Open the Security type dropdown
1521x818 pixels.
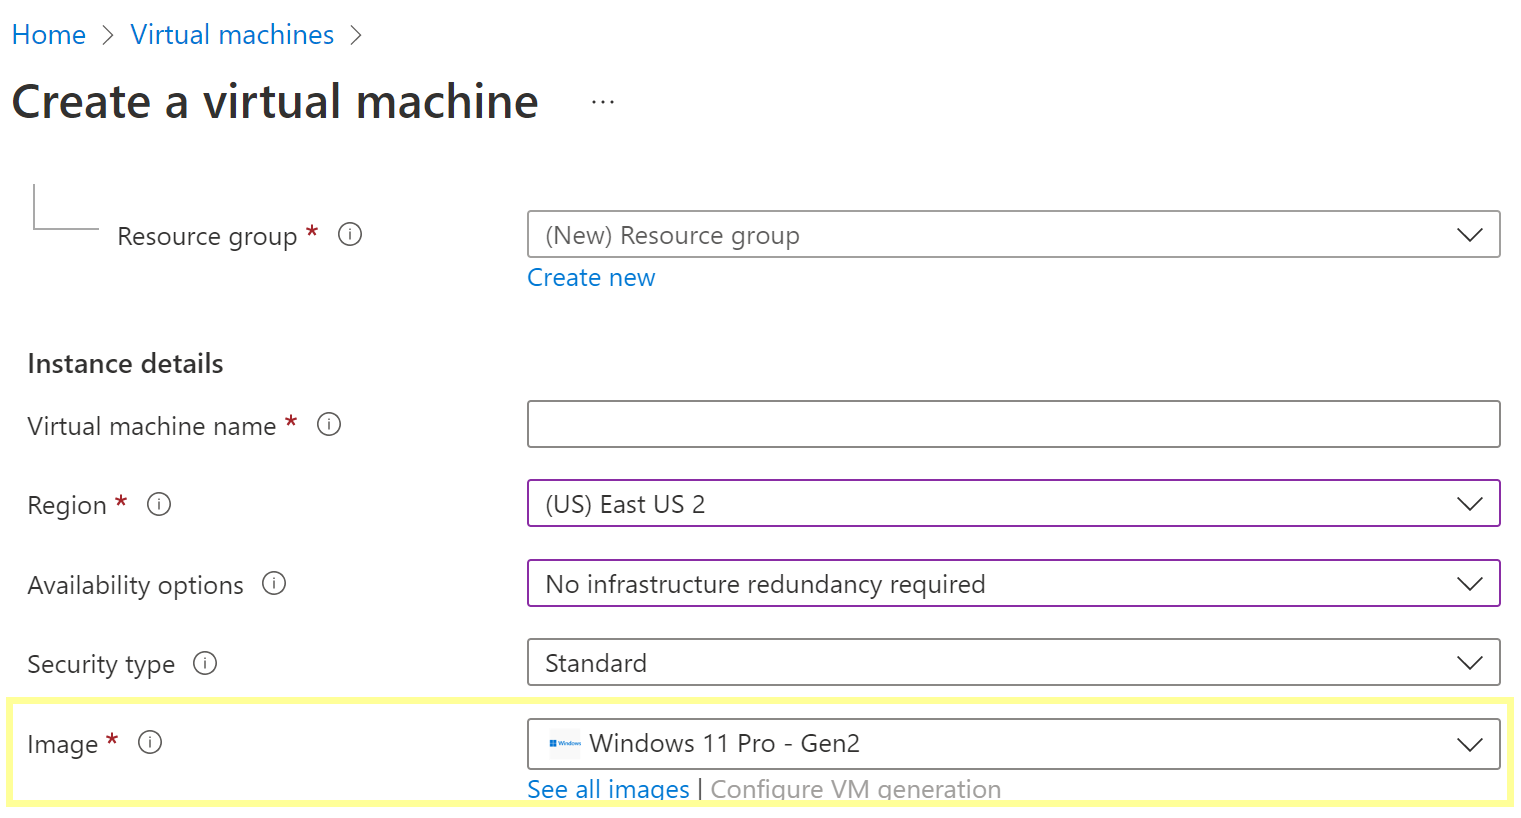[1013, 662]
